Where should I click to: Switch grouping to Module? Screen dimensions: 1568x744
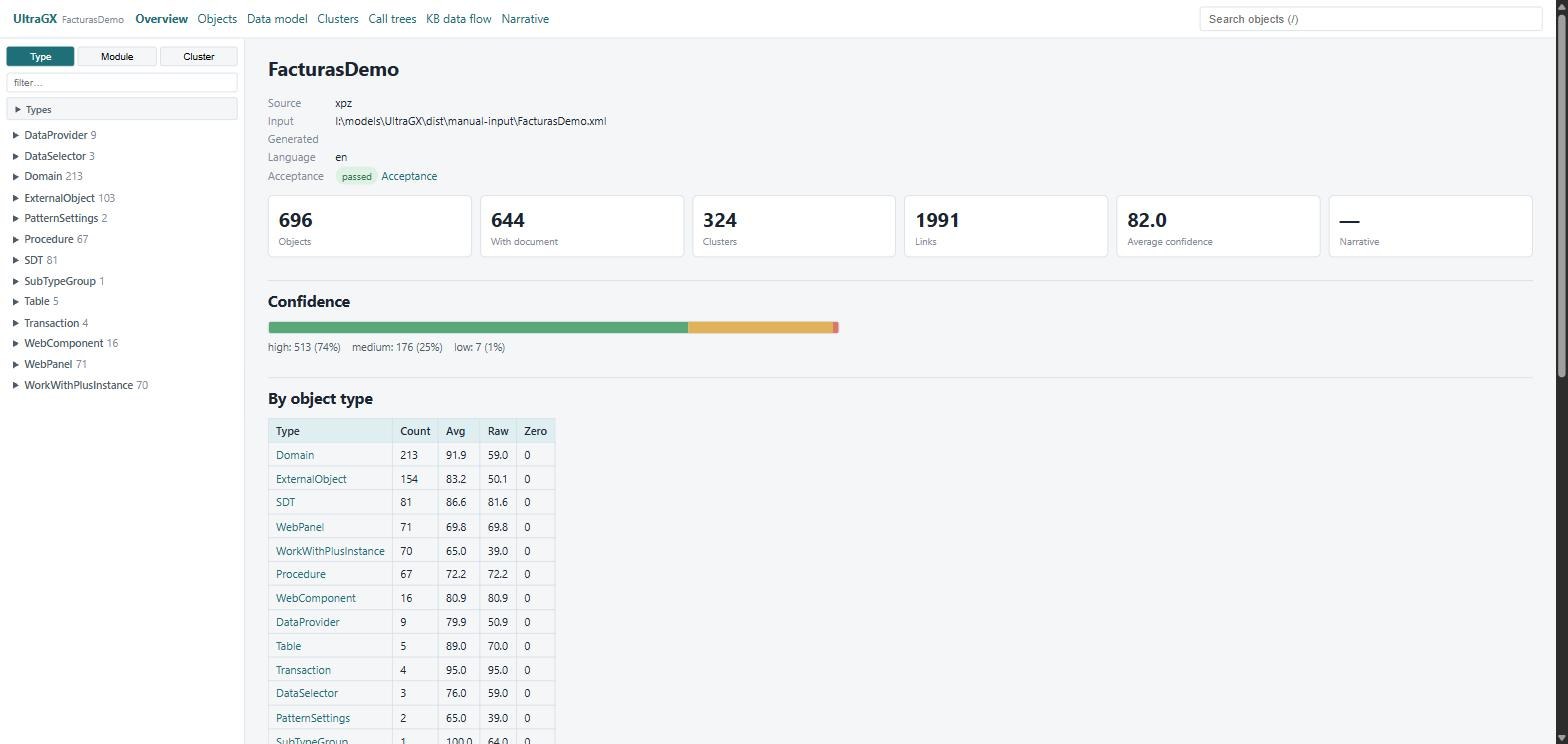tap(117, 56)
